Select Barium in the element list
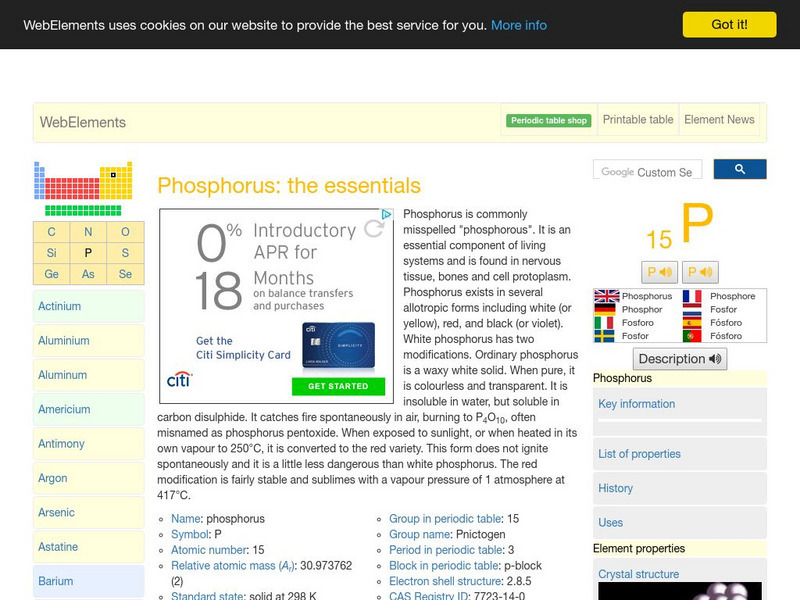 pyautogui.click(x=55, y=581)
